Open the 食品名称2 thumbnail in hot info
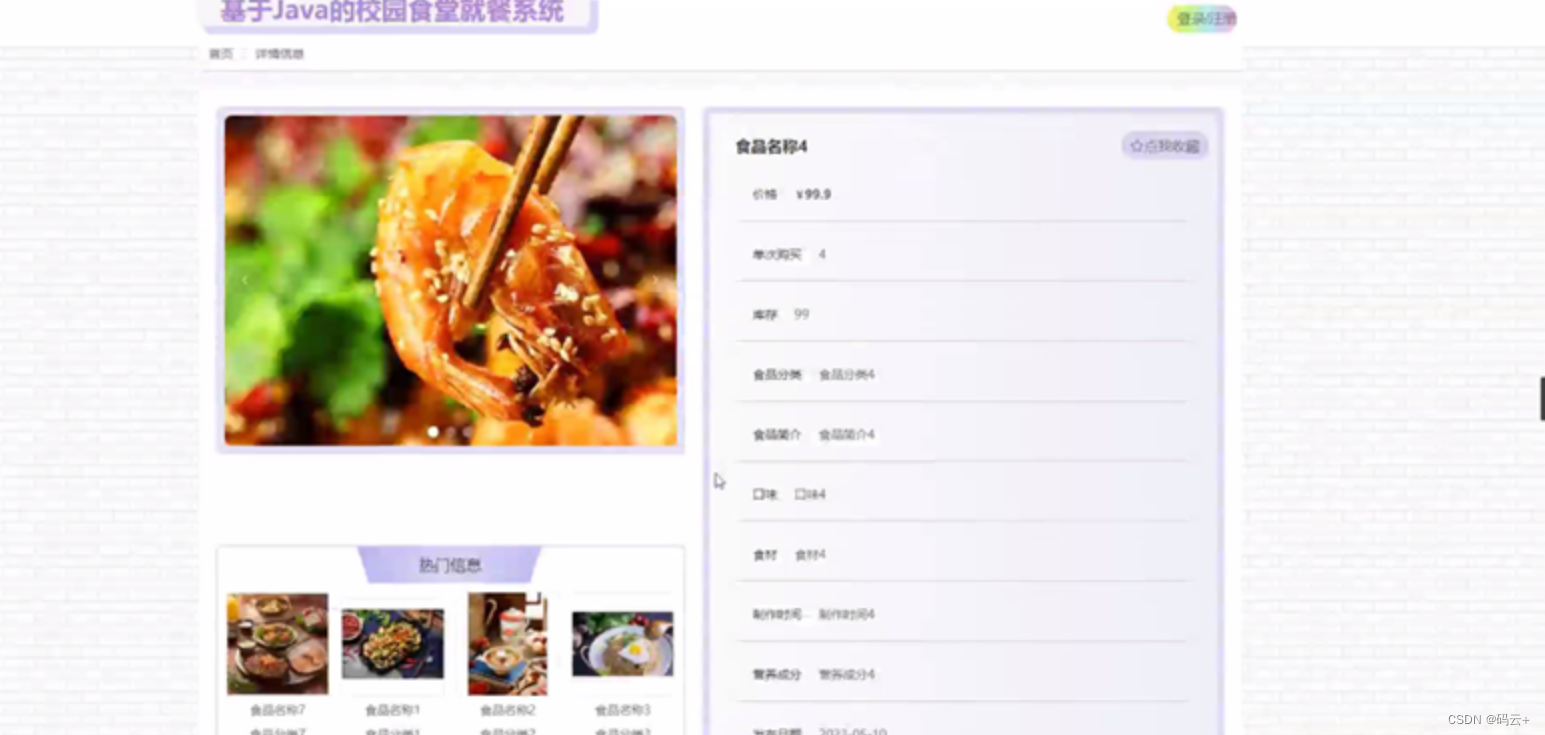This screenshot has width=1545, height=735. coord(507,644)
